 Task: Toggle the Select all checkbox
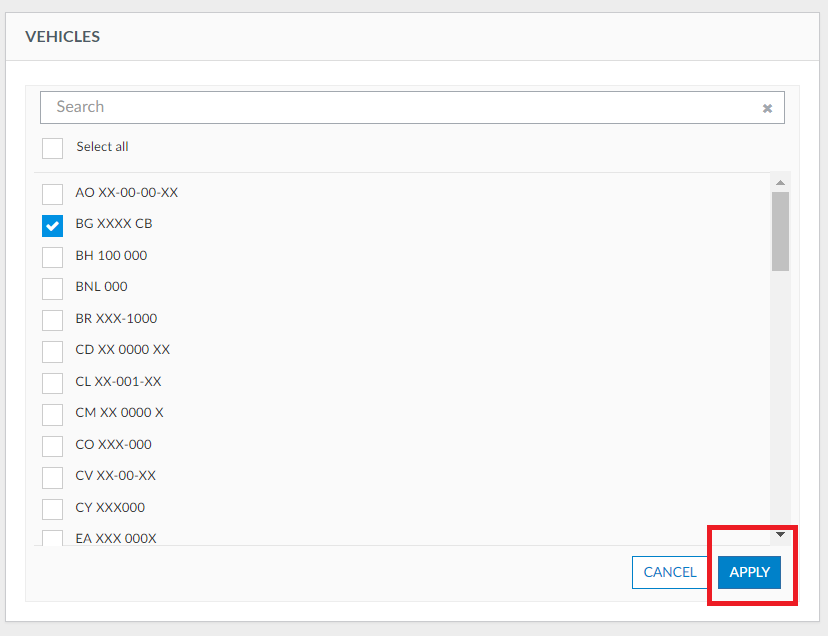(x=52, y=147)
